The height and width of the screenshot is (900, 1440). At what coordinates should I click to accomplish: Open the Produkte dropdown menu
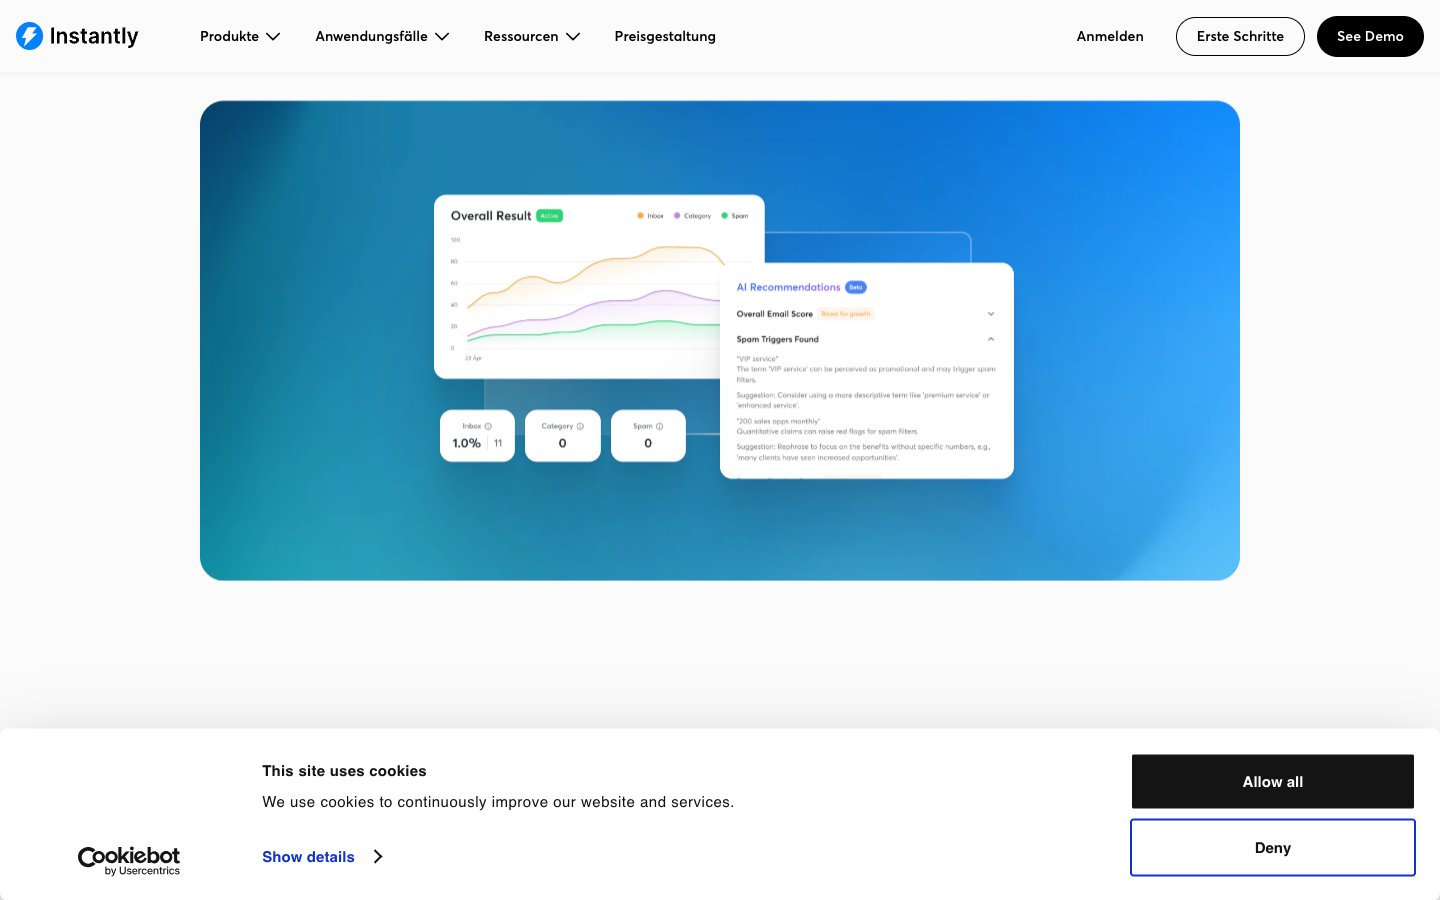pos(240,36)
